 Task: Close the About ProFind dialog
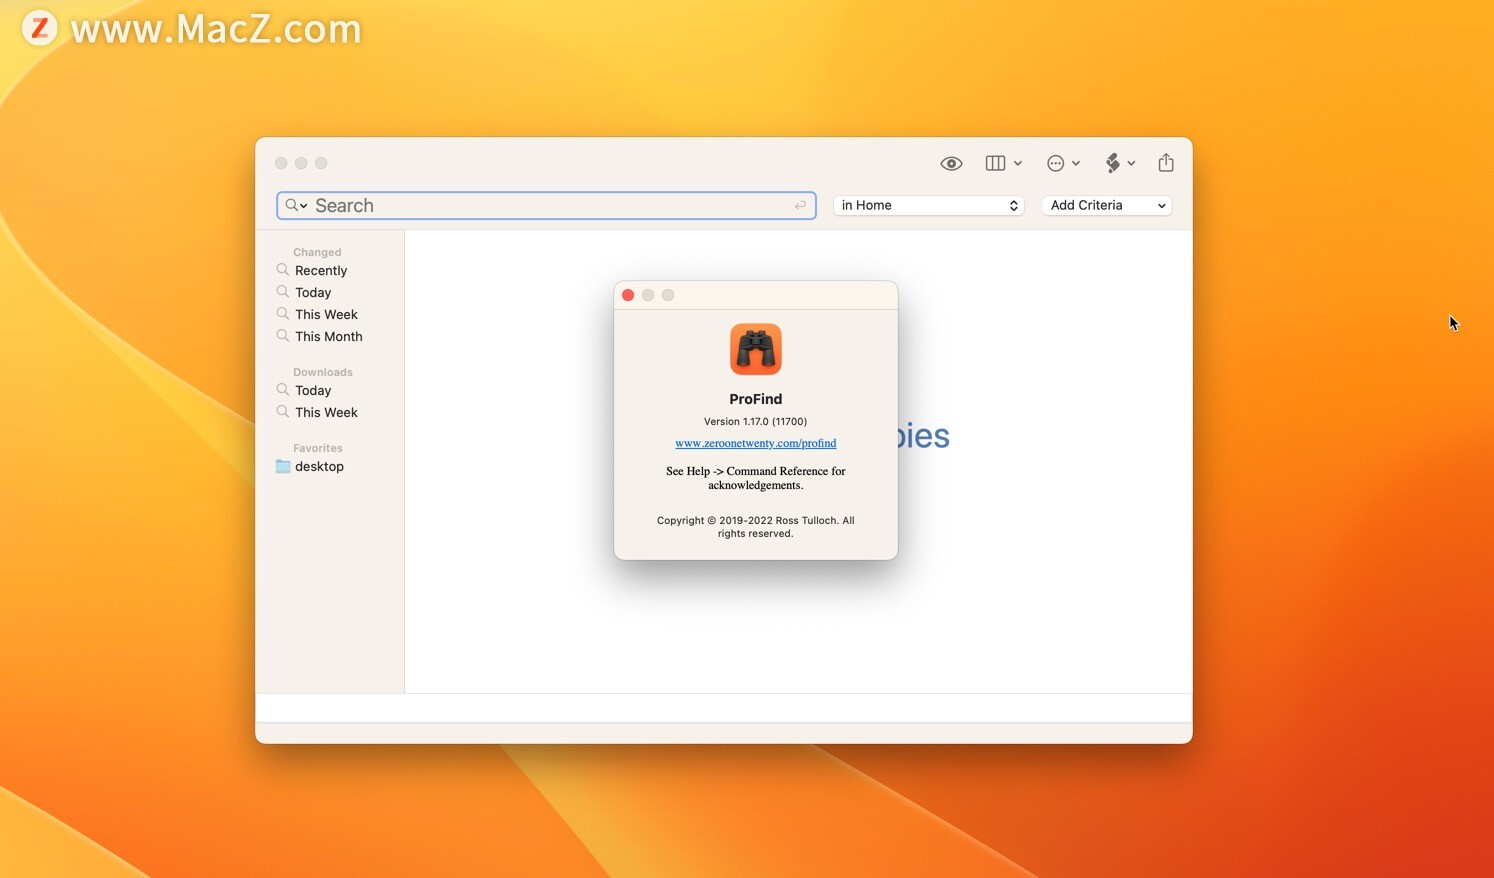628,295
